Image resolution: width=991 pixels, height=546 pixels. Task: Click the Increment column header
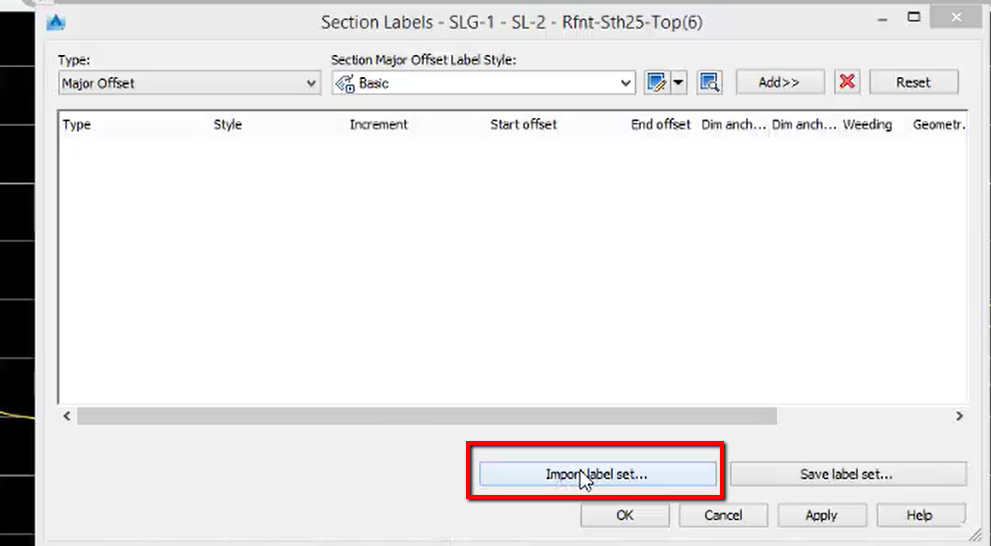pyautogui.click(x=378, y=125)
